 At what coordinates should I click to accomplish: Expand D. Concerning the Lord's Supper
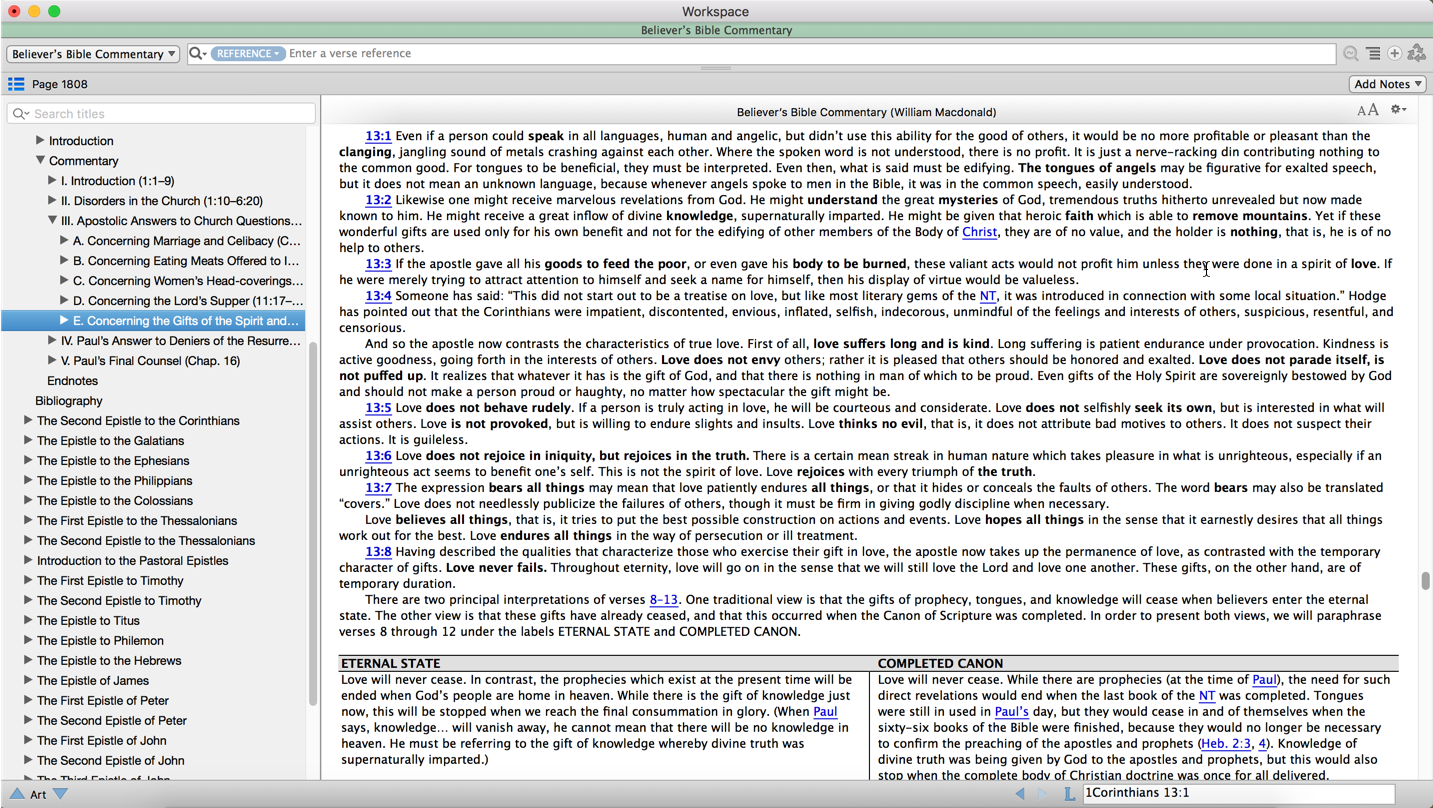pyautogui.click(x=64, y=300)
